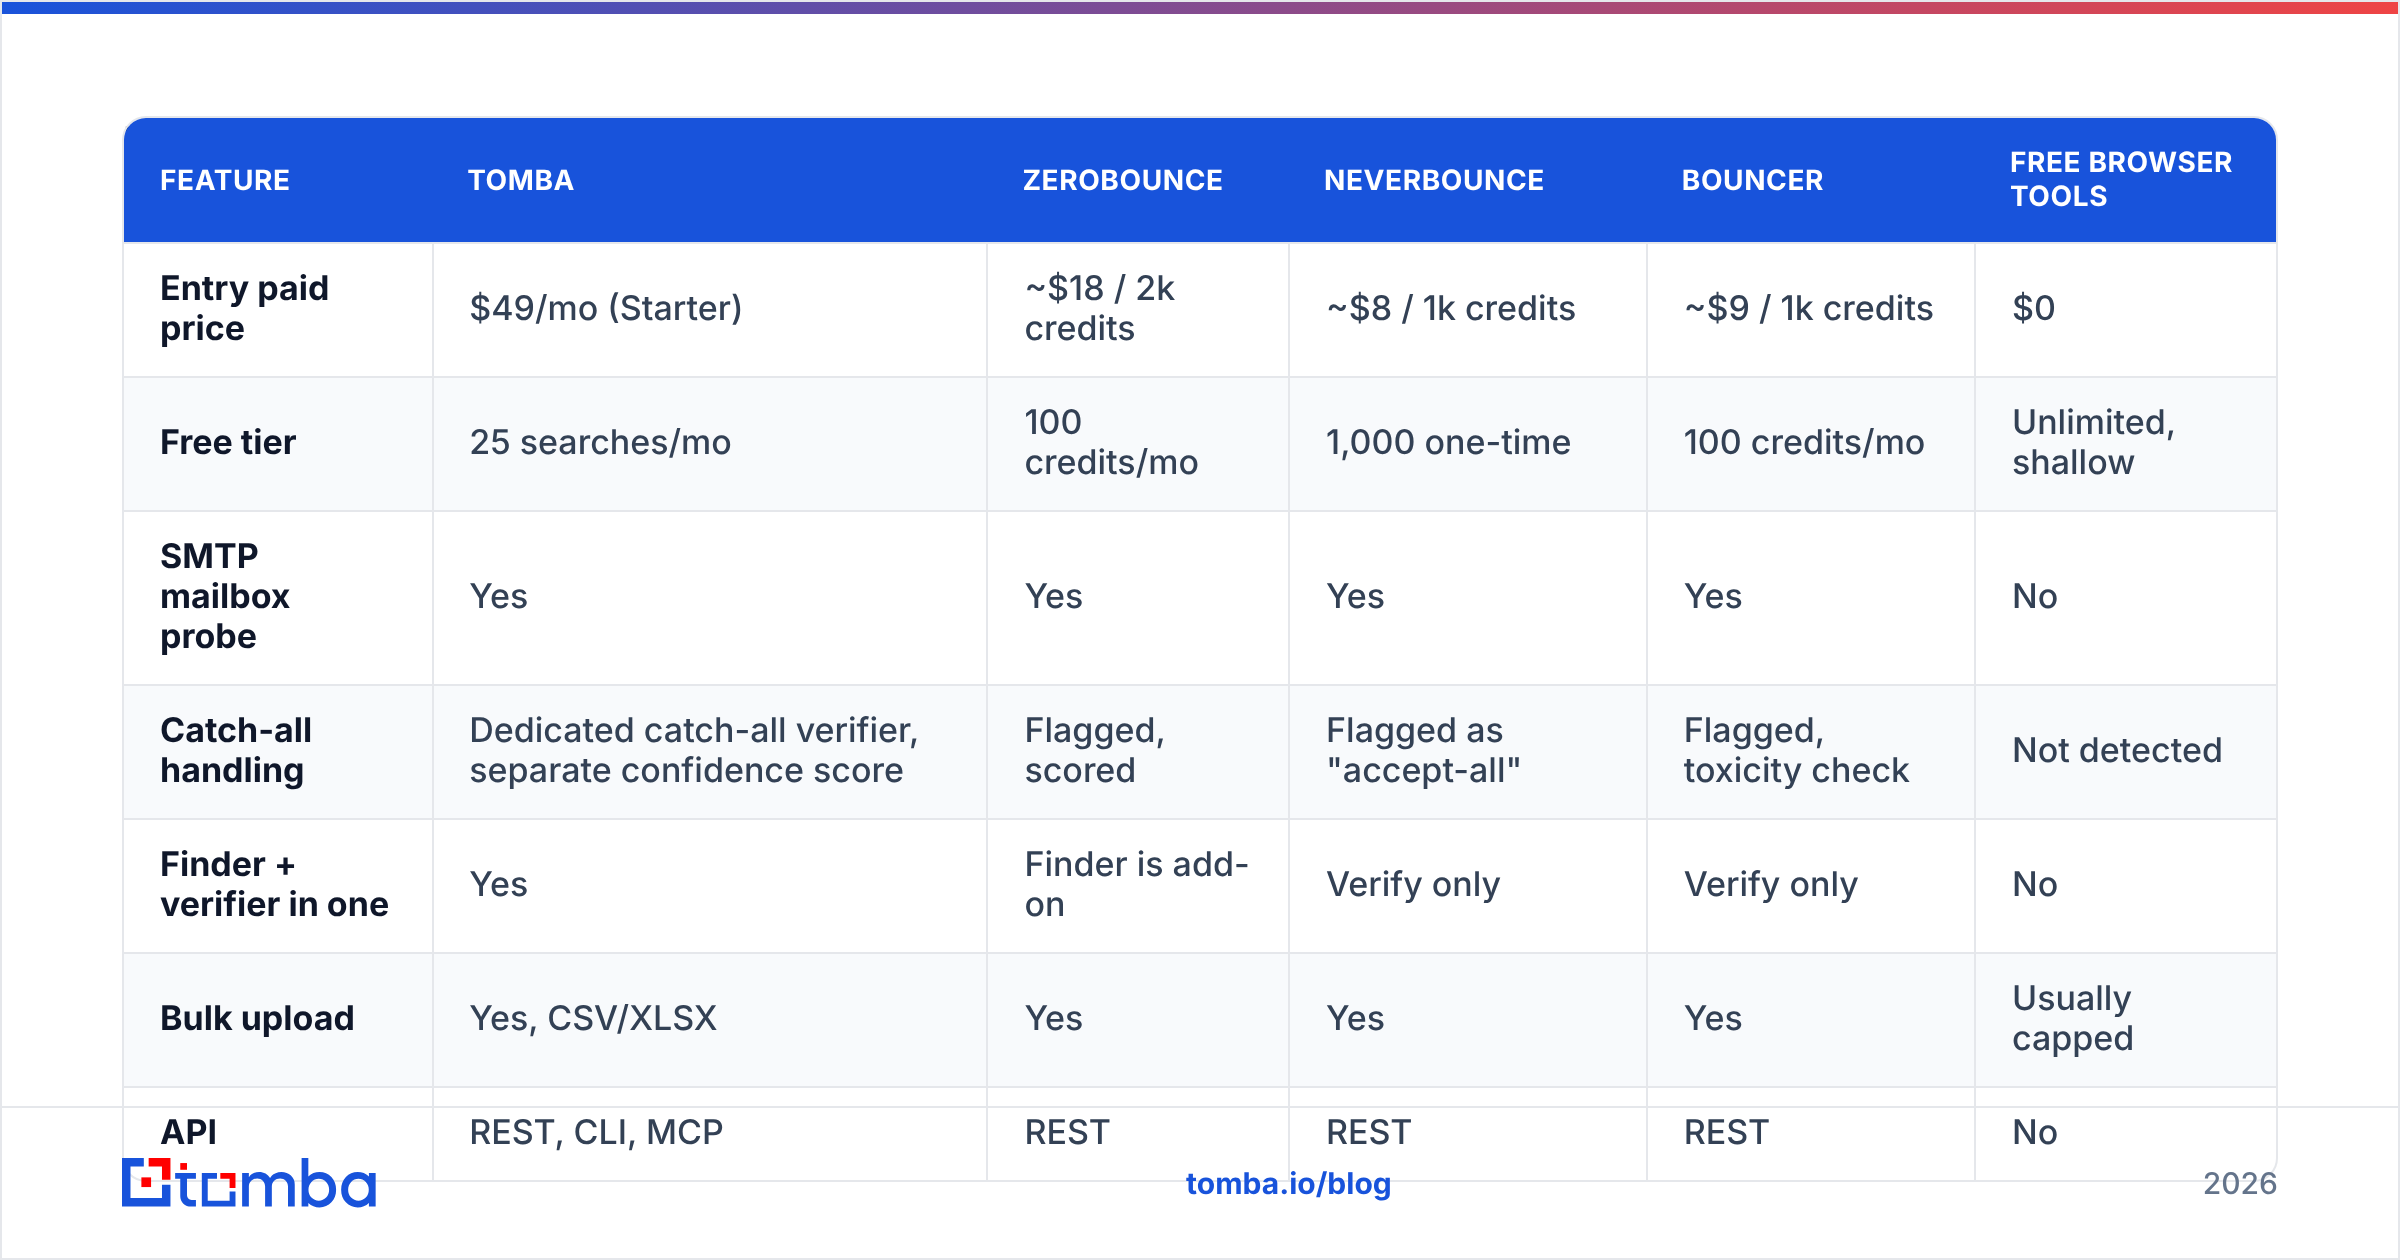
Task: Open the tomba.io/blog link
Action: click(x=1288, y=1183)
